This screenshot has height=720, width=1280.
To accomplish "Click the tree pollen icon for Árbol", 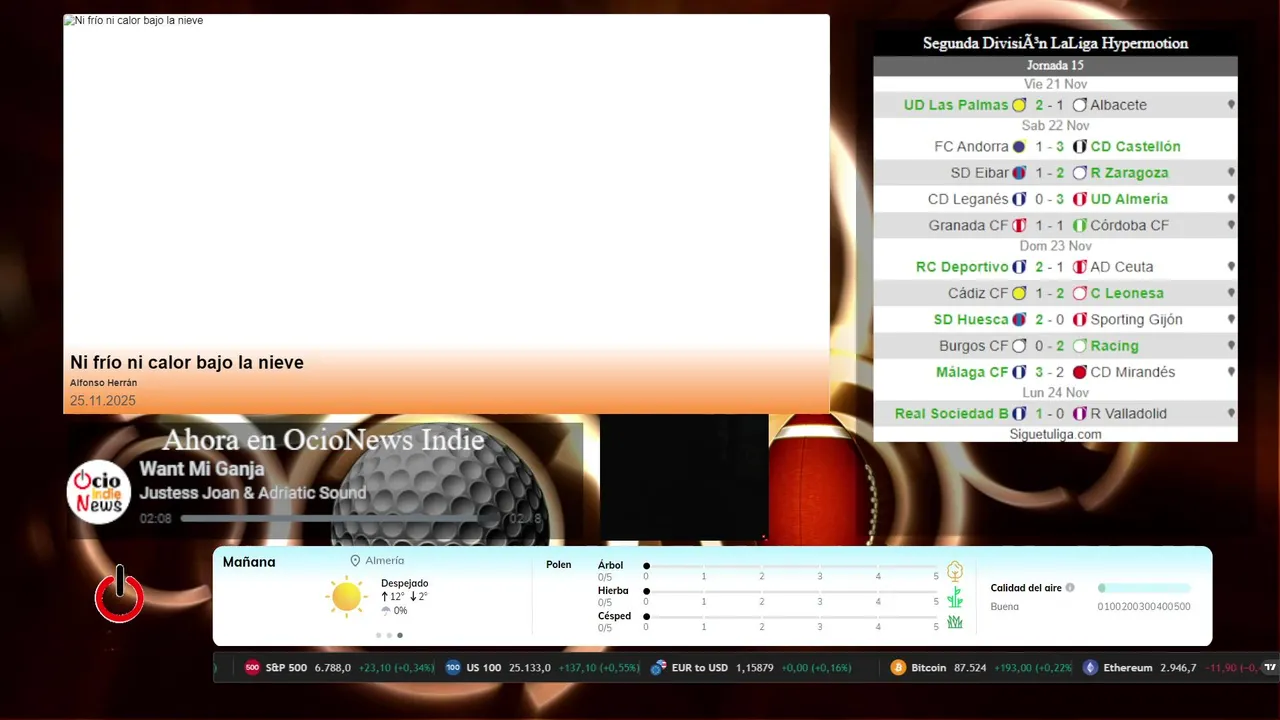I will click(x=955, y=571).
